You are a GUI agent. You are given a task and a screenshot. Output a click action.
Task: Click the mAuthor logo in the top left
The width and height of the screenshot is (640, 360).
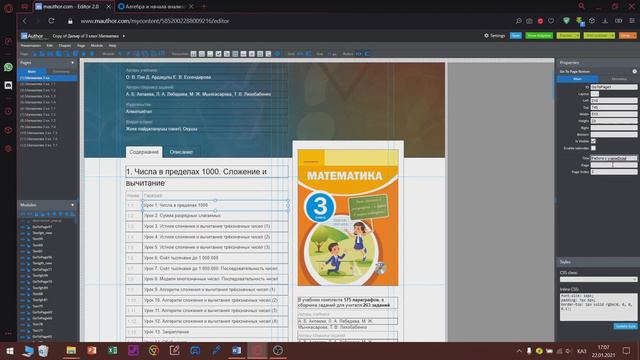[32, 36]
